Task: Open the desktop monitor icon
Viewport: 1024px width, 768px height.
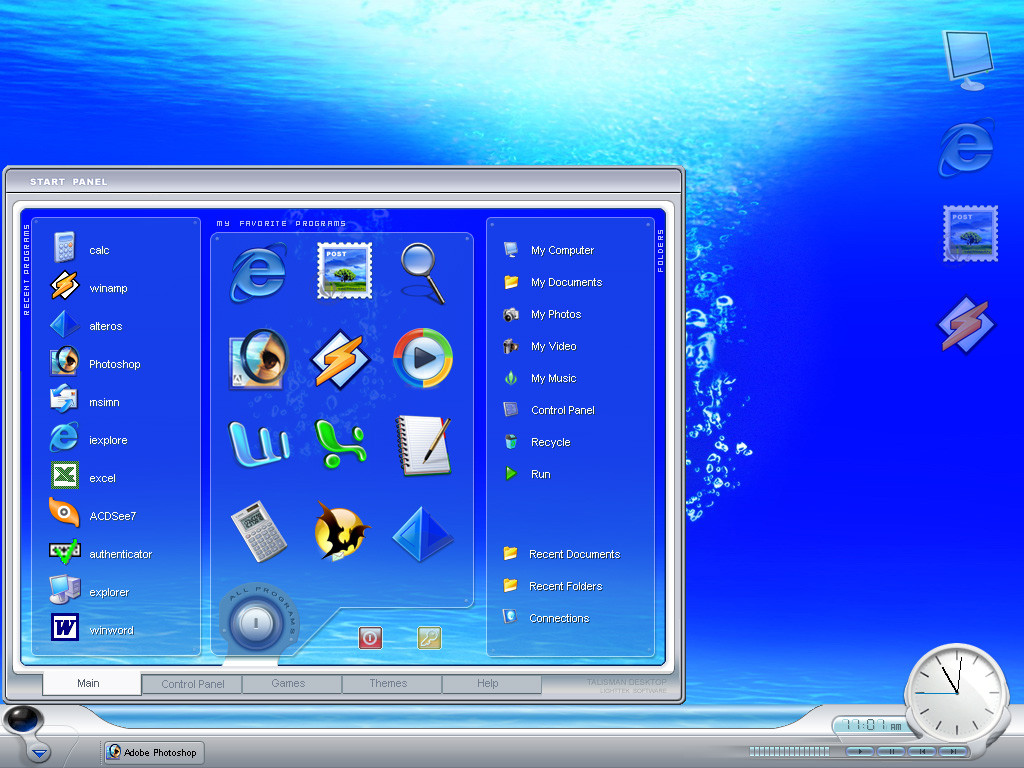Action: [x=968, y=60]
